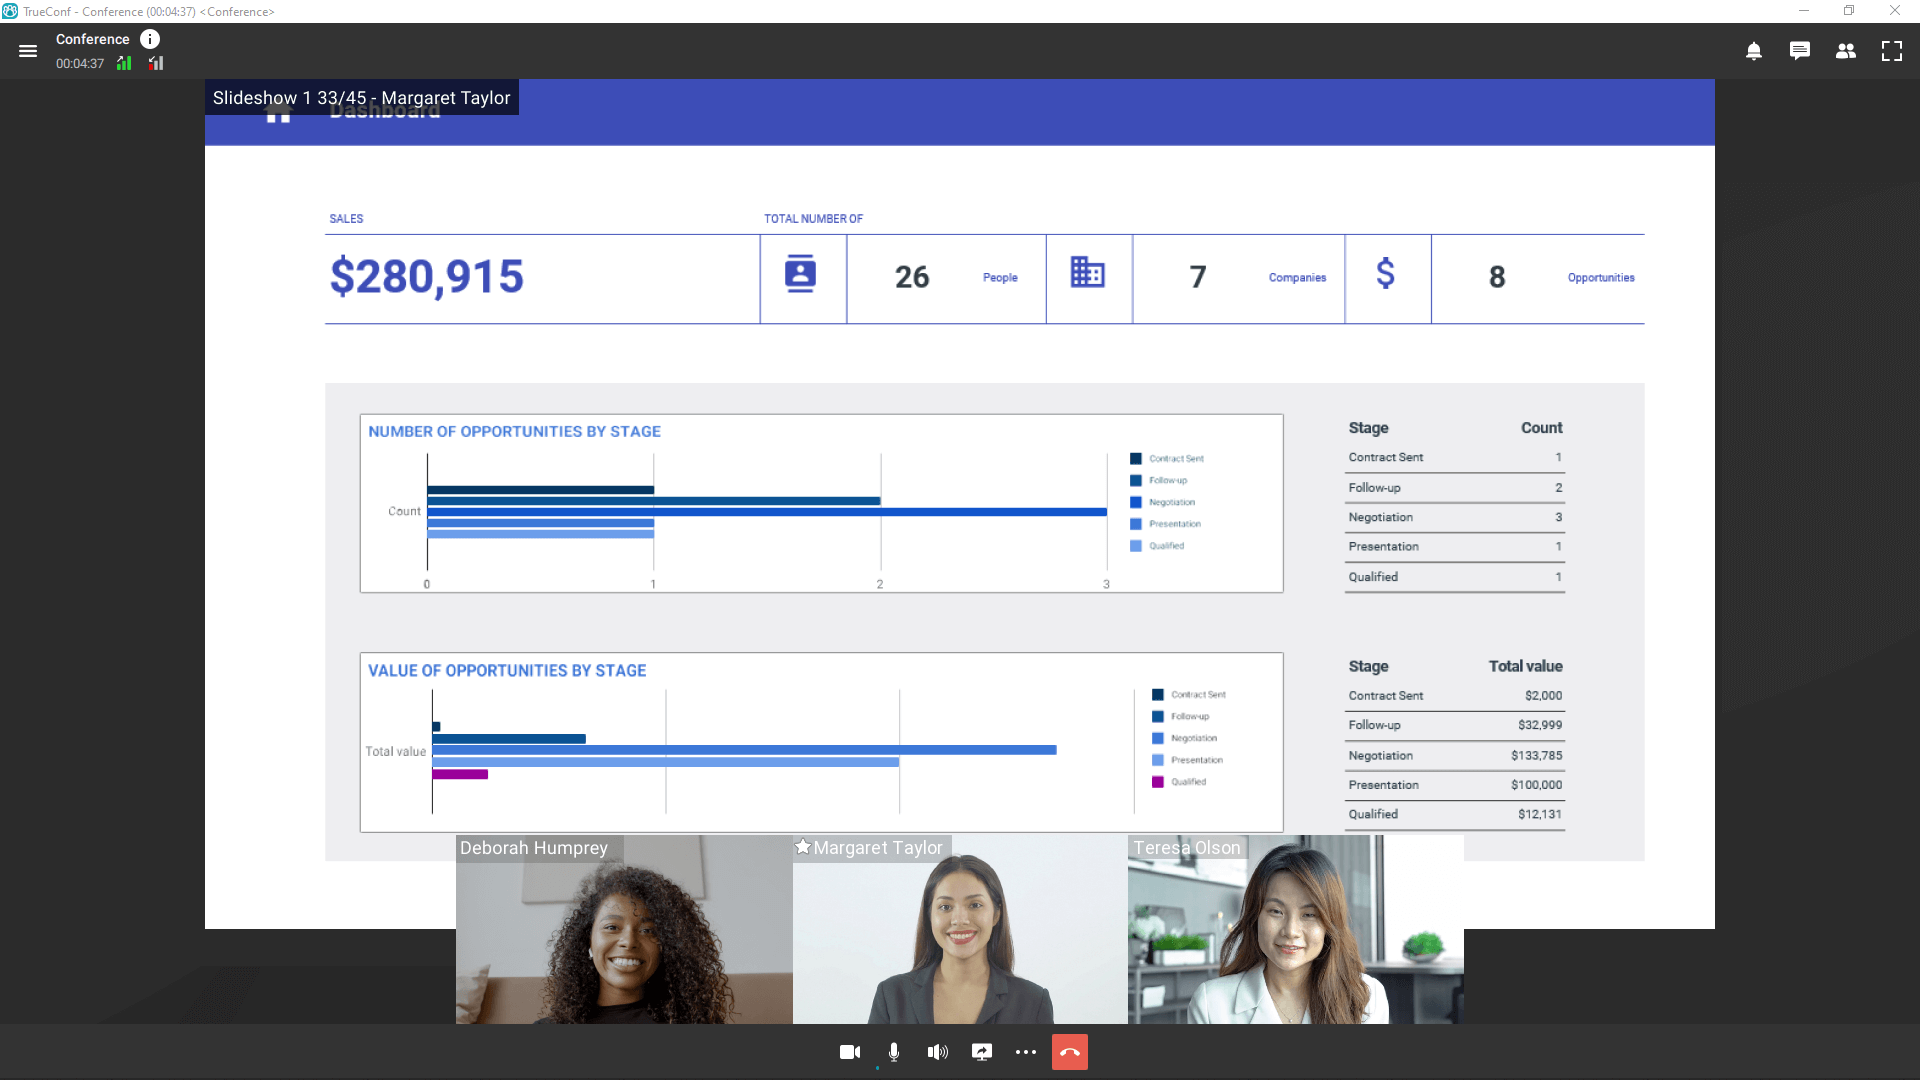The height and width of the screenshot is (1080, 1920).
Task: Select Teresa Olson's video feed
Action: [x=1294, y=930]
